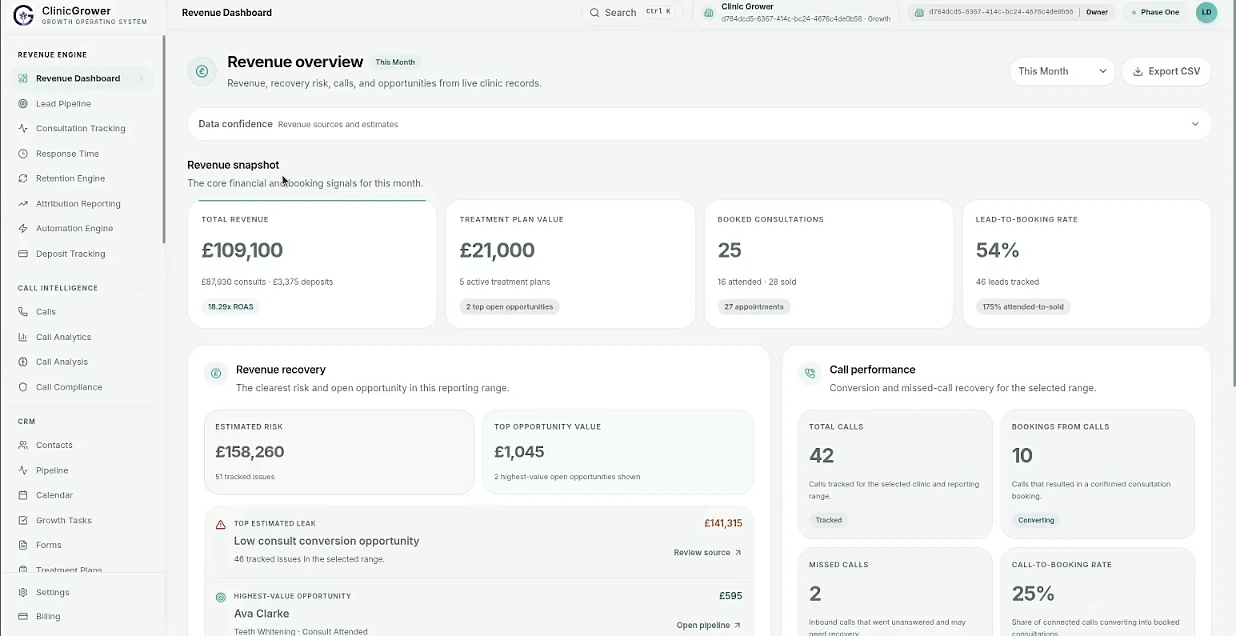1236x636 pixels.
Task: Click the Call Analysis sidebar icon
Action: coord(24,362)
